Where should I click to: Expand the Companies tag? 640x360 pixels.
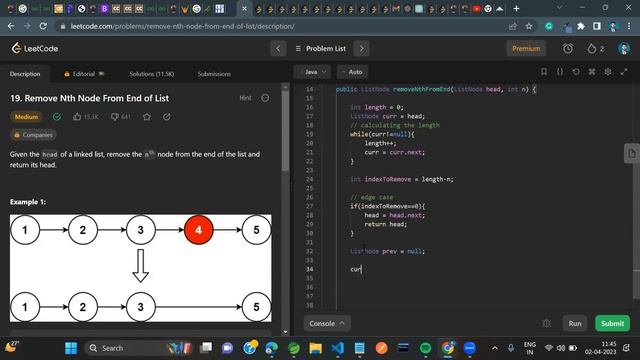coord(33,135)
